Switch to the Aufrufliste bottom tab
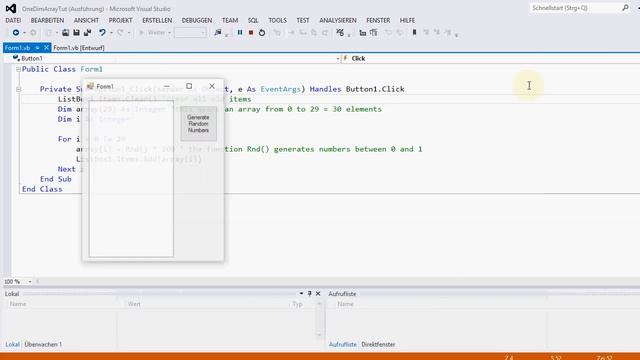 [342, 344]
